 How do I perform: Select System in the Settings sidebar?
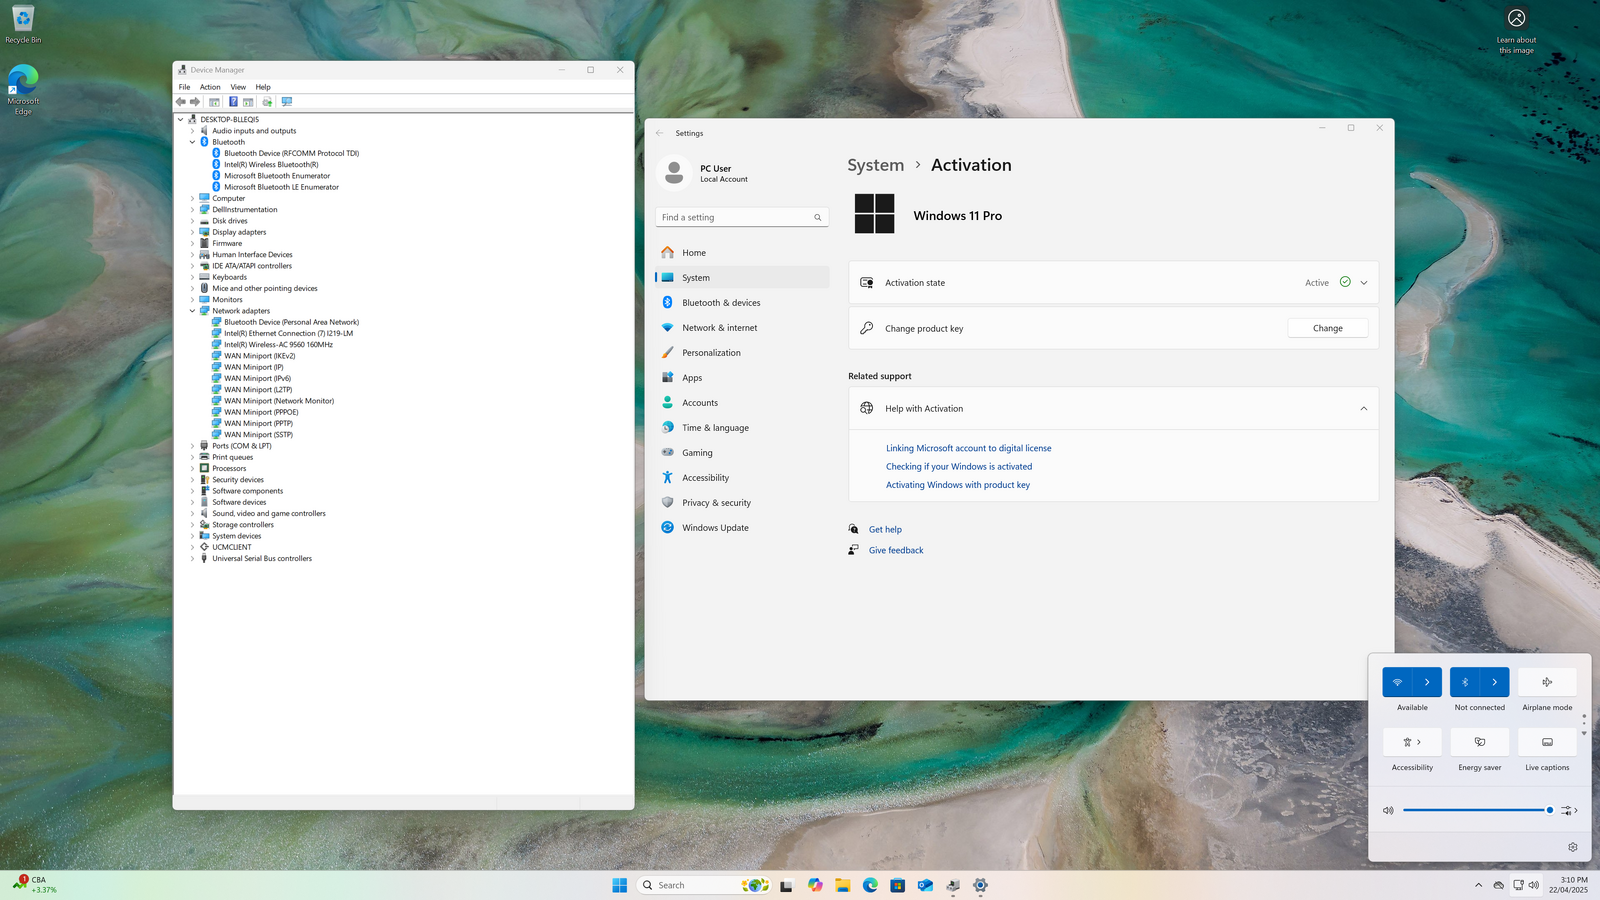[x=742, y=278]
